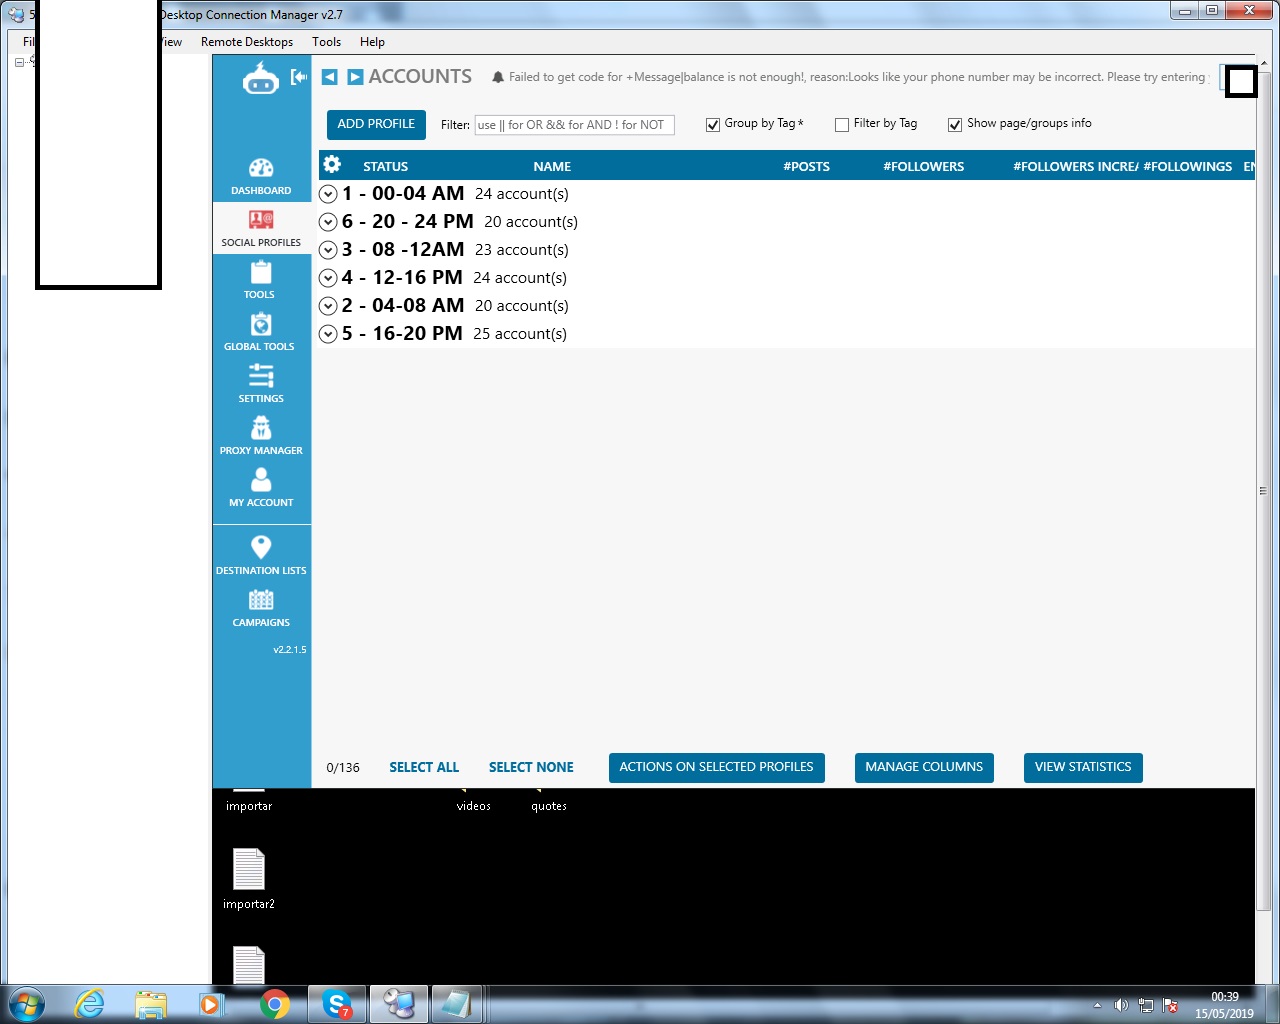1280x1024 pixels.
Task: Expand group 1 - 00-04 AM
Action: coord(328,194)
